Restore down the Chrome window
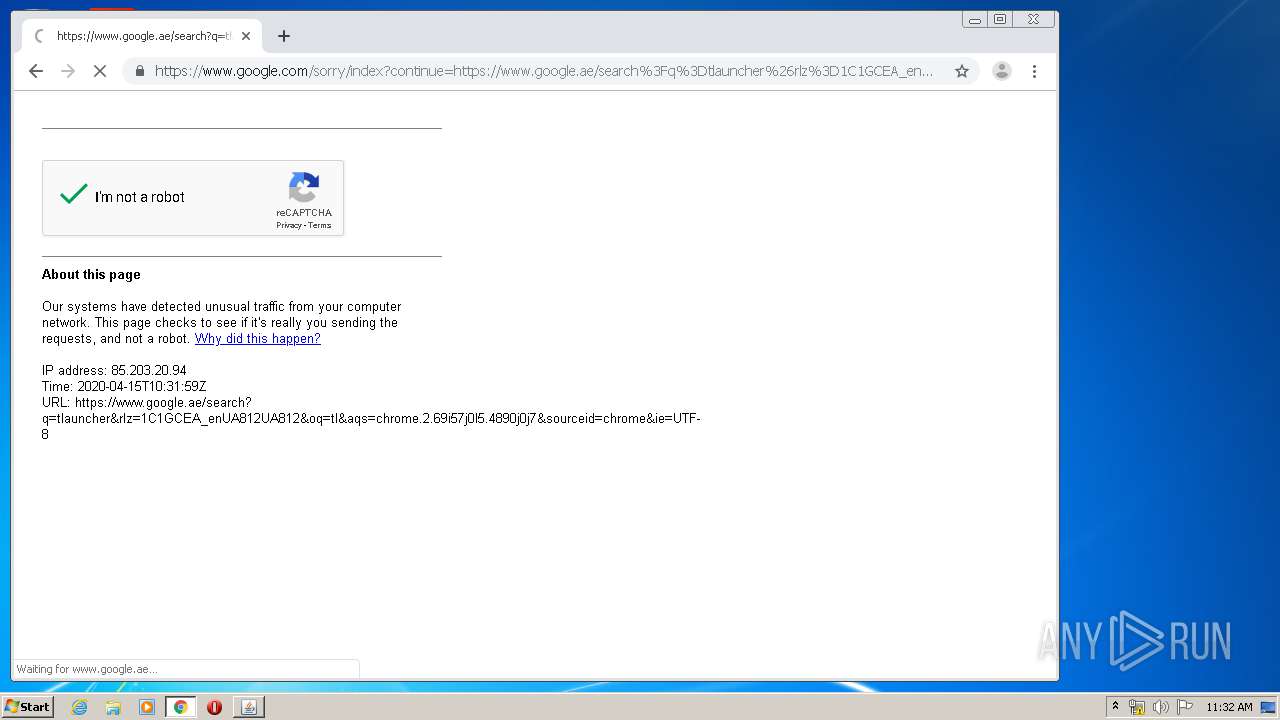Viewport: 1280px width, 720px height. coord(1000,20)
